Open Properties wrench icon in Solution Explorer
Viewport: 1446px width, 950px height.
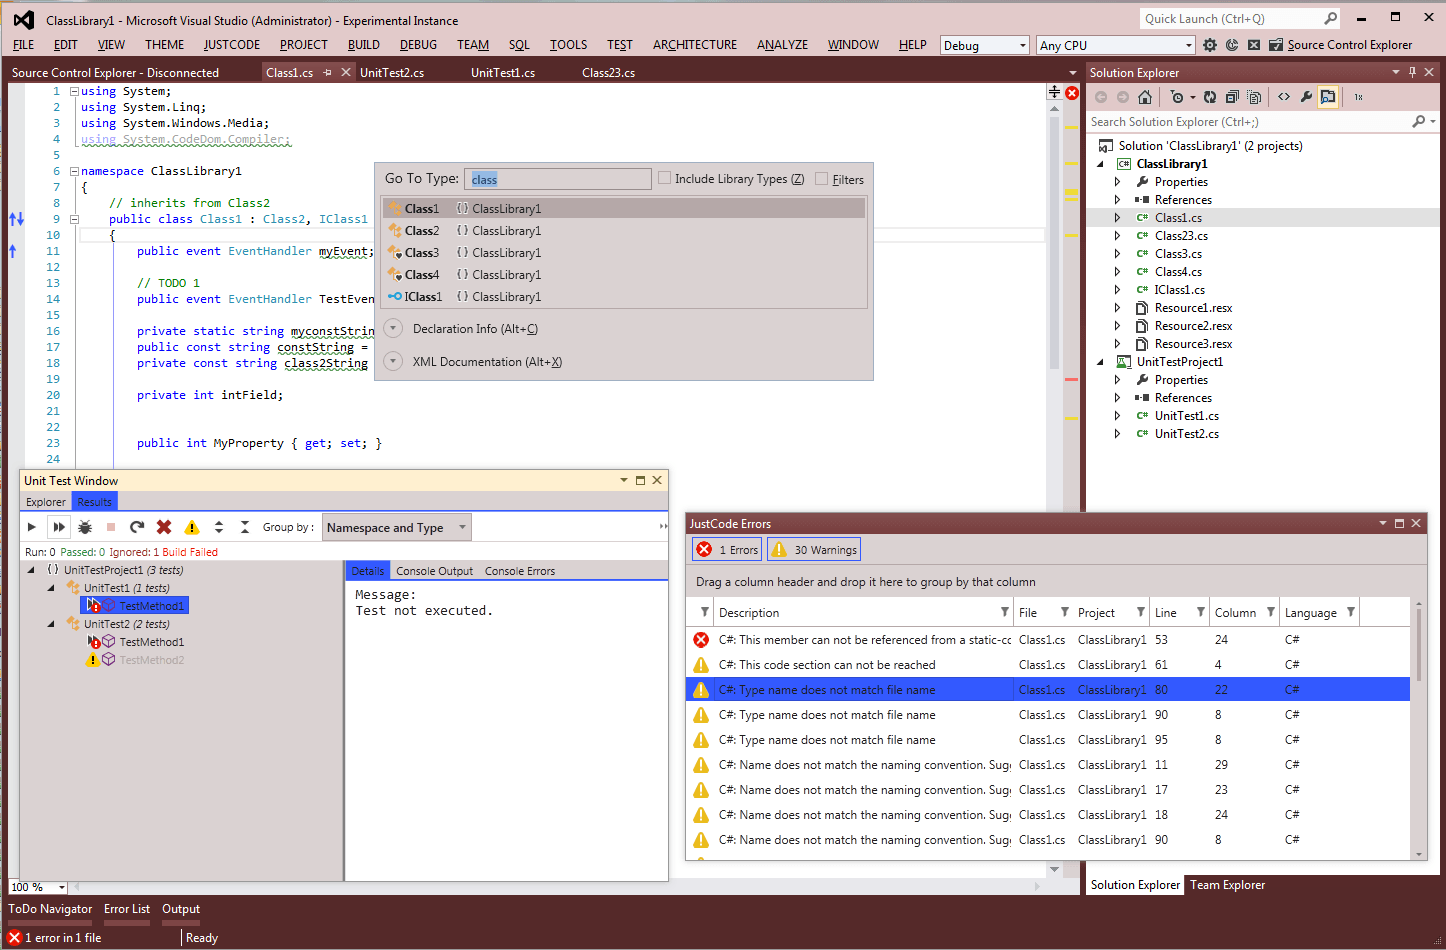[x=1306, y=97]
